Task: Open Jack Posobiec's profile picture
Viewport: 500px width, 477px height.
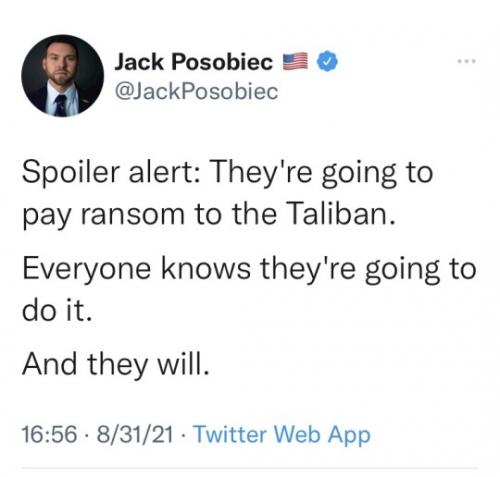Action: 62,76
